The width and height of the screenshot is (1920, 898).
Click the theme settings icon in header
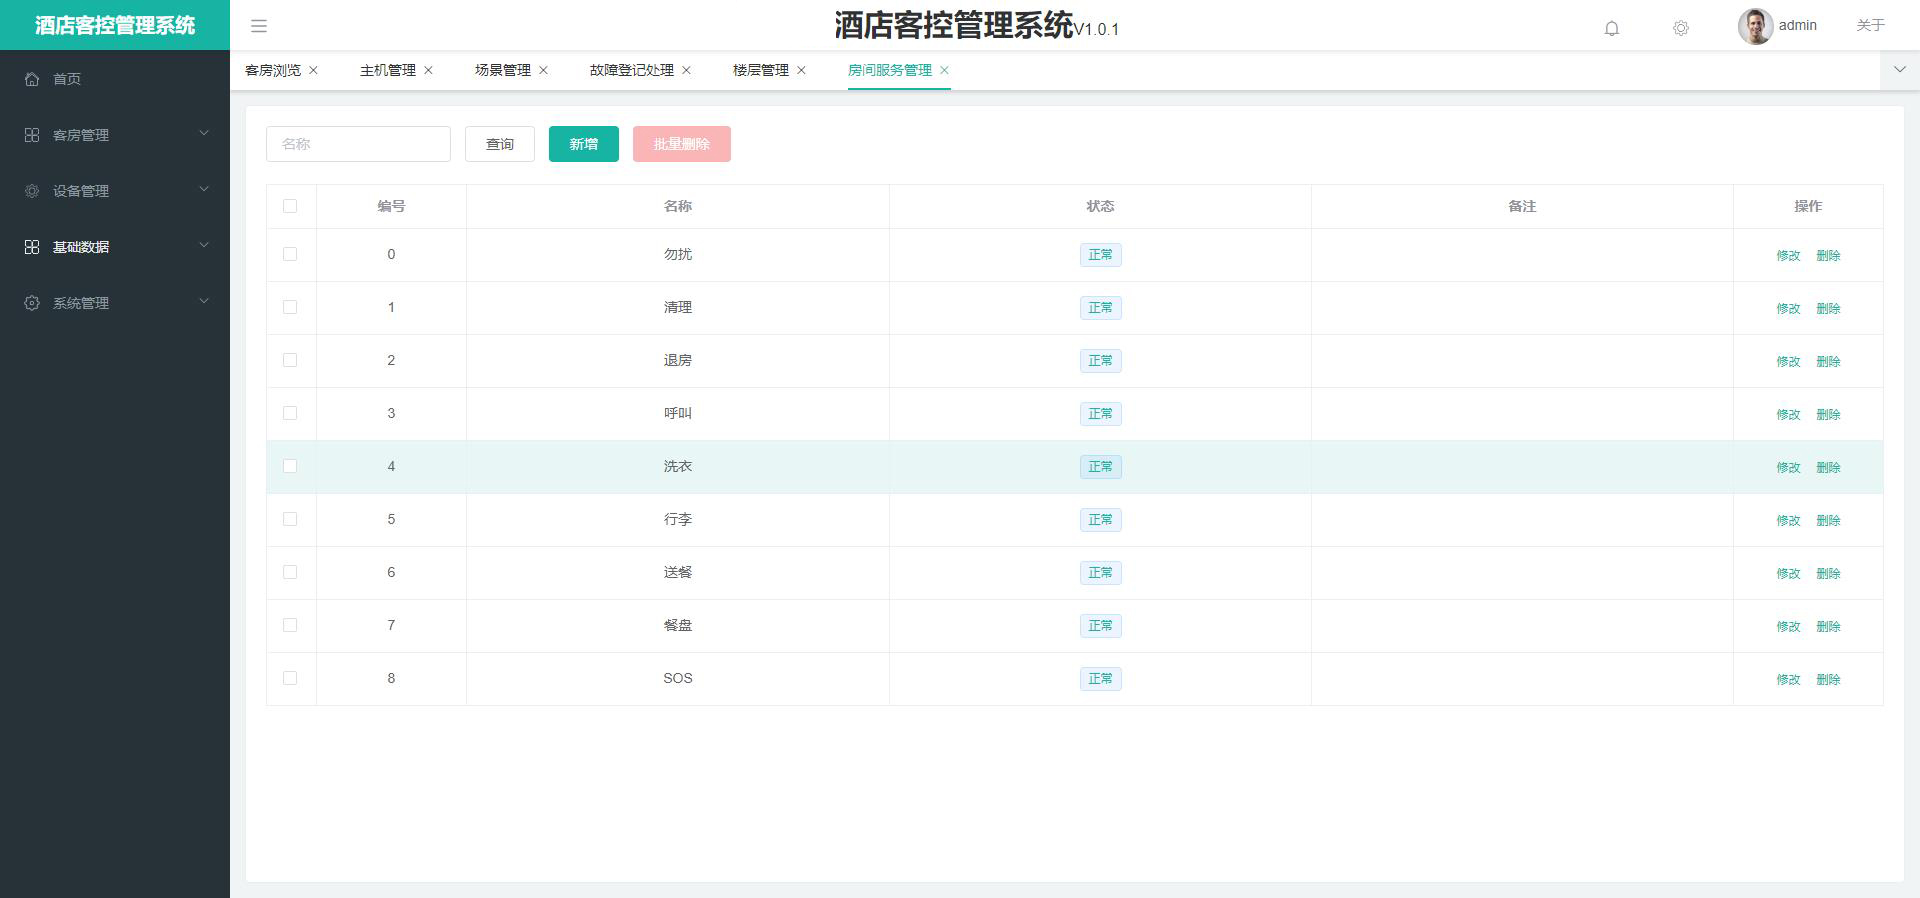pyautogui.click(x=1680, y=28)
